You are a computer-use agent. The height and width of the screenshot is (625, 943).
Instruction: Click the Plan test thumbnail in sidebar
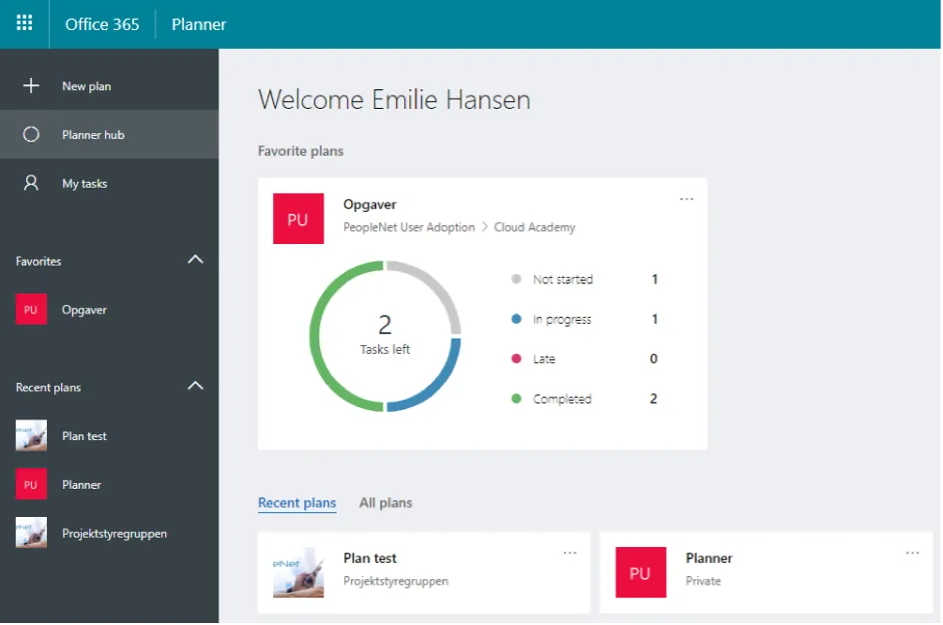[31, 436]
